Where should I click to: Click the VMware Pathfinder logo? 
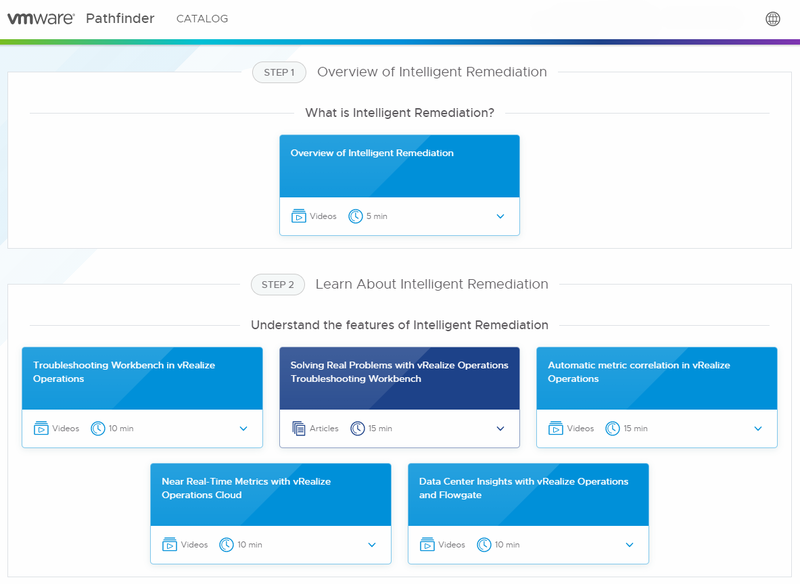pyautogui.click(x=81, y=19)
